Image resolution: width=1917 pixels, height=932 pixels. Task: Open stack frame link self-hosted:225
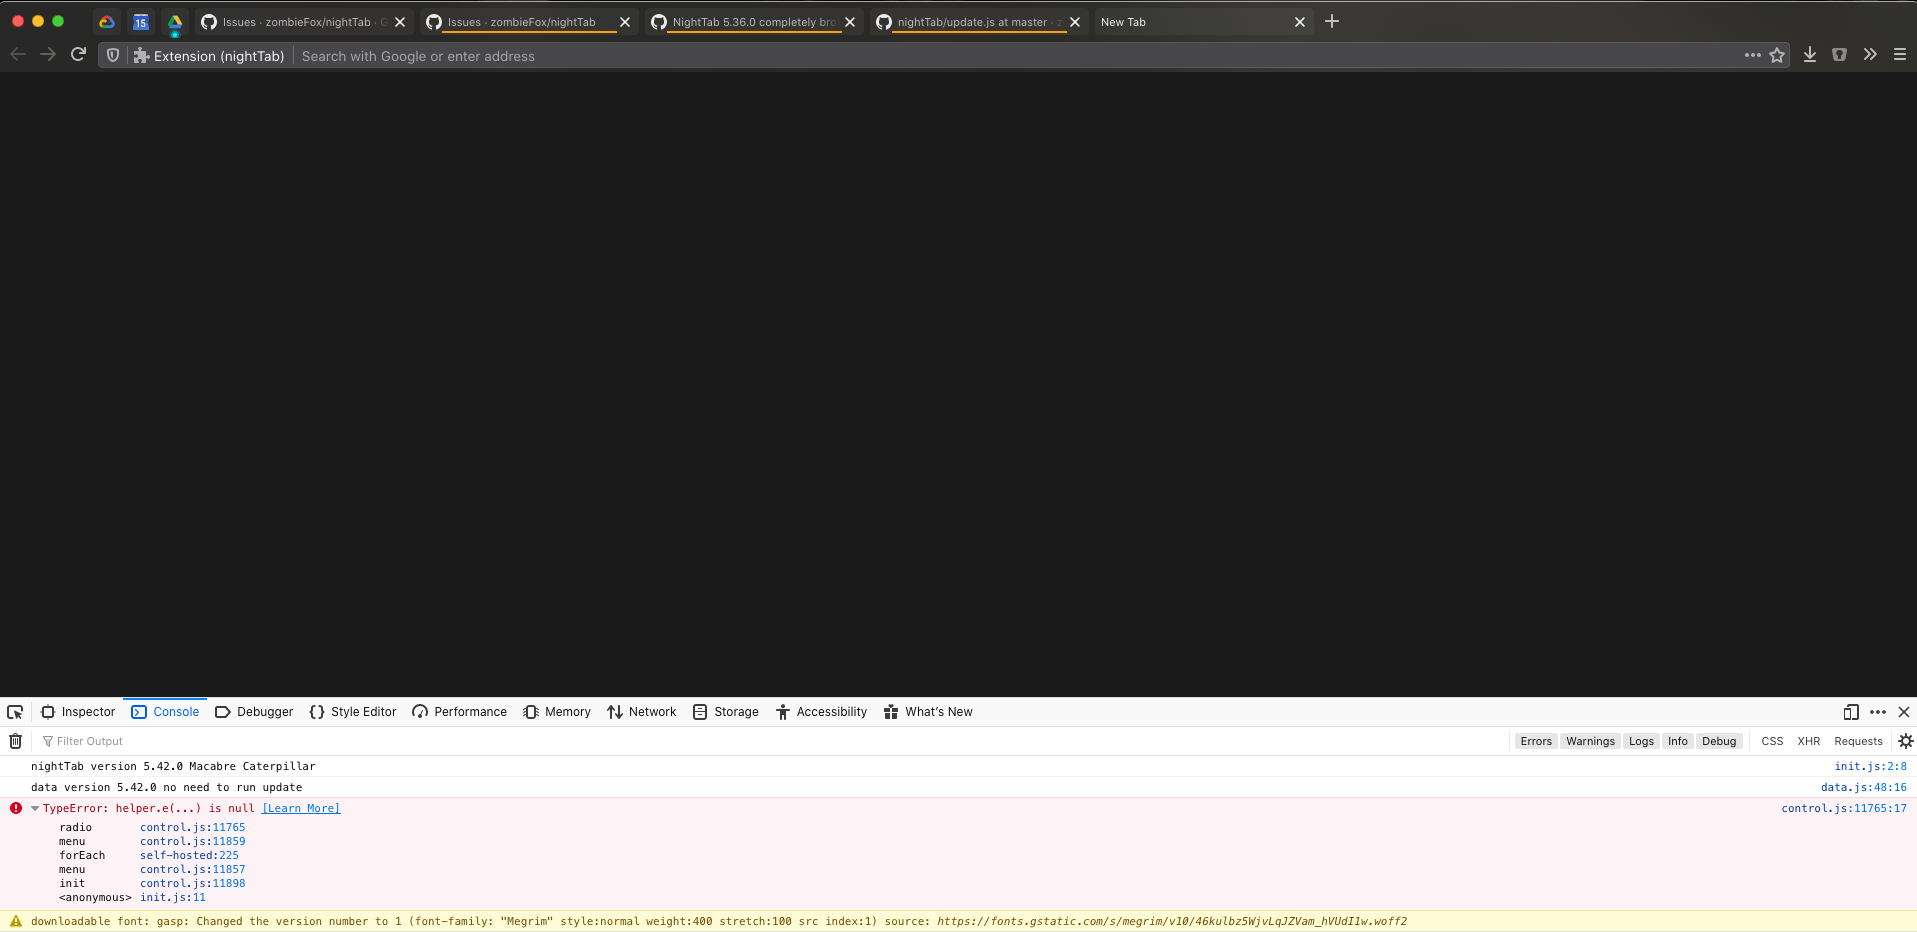click(x=189, y=855)
